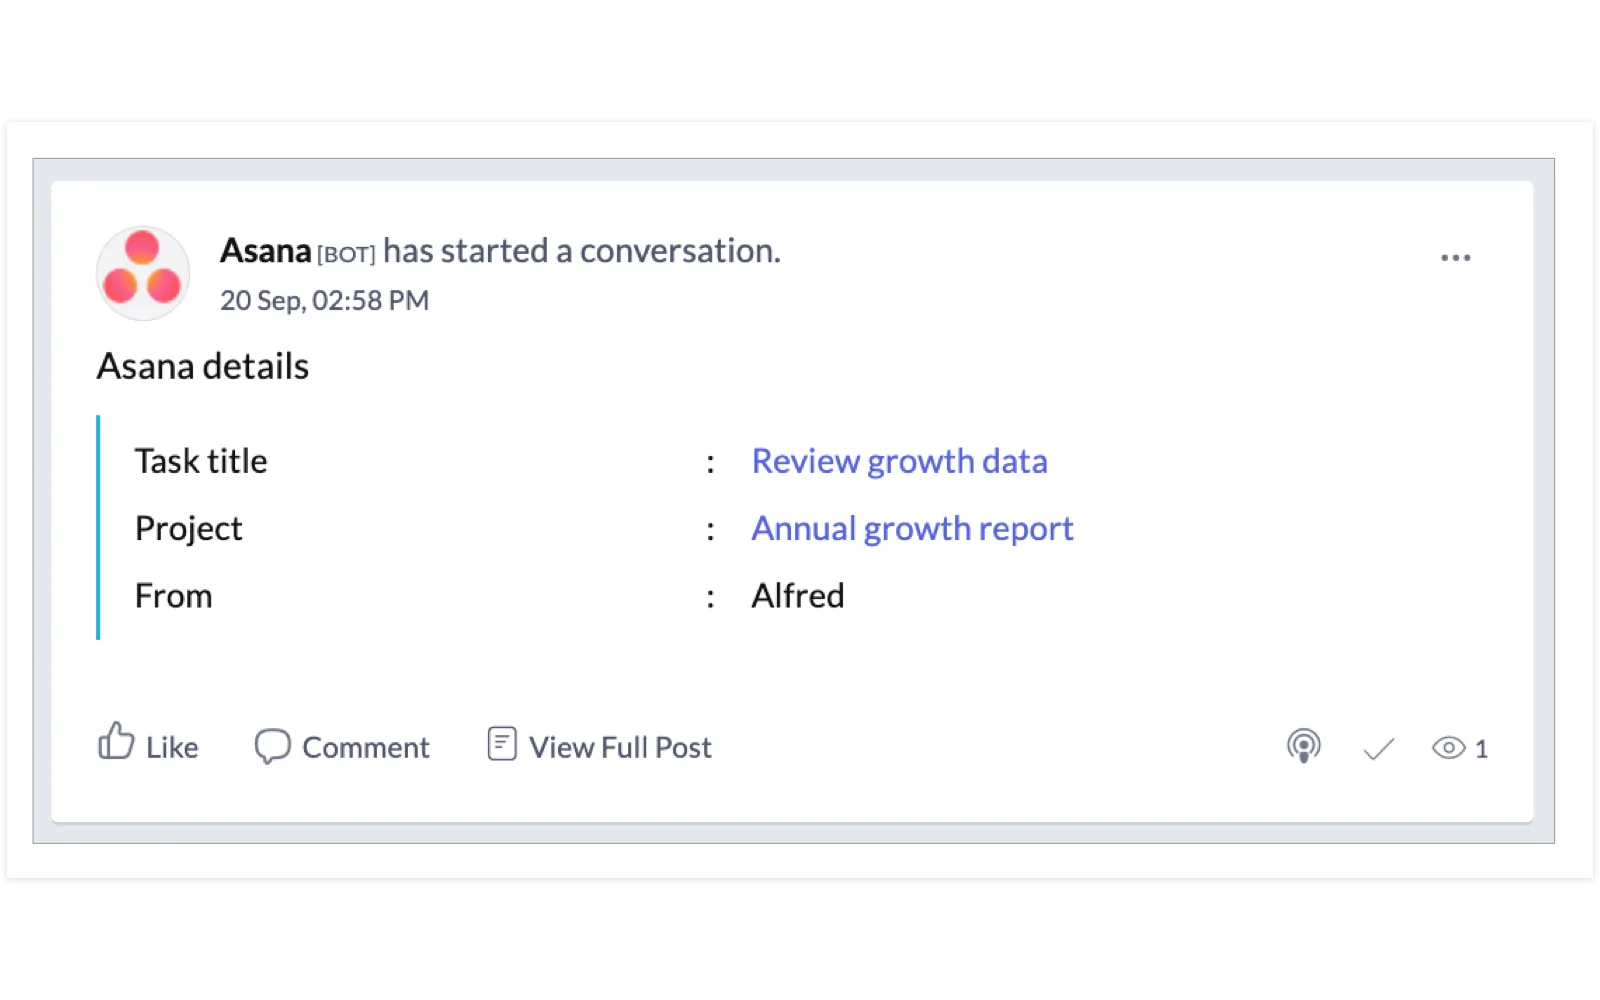
Task: Open the Review growth data task link
Action: point(899,461)
